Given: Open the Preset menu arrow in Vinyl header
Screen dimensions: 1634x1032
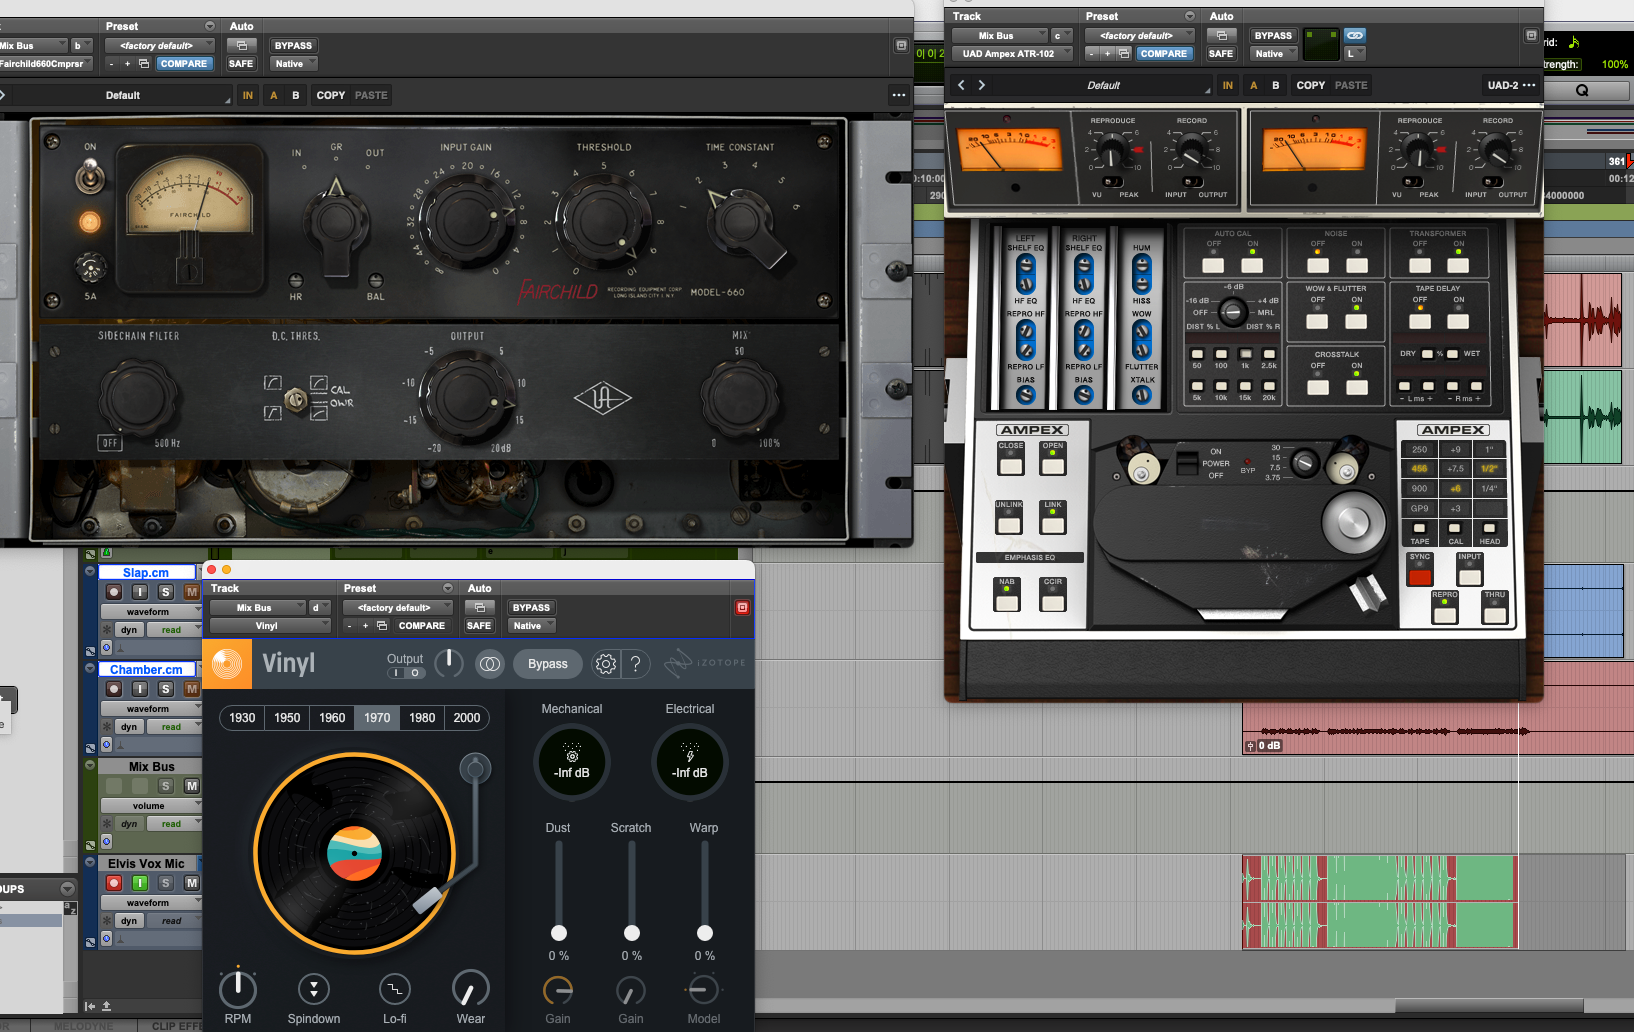Looking at the screenshot, I should (448, 588).
